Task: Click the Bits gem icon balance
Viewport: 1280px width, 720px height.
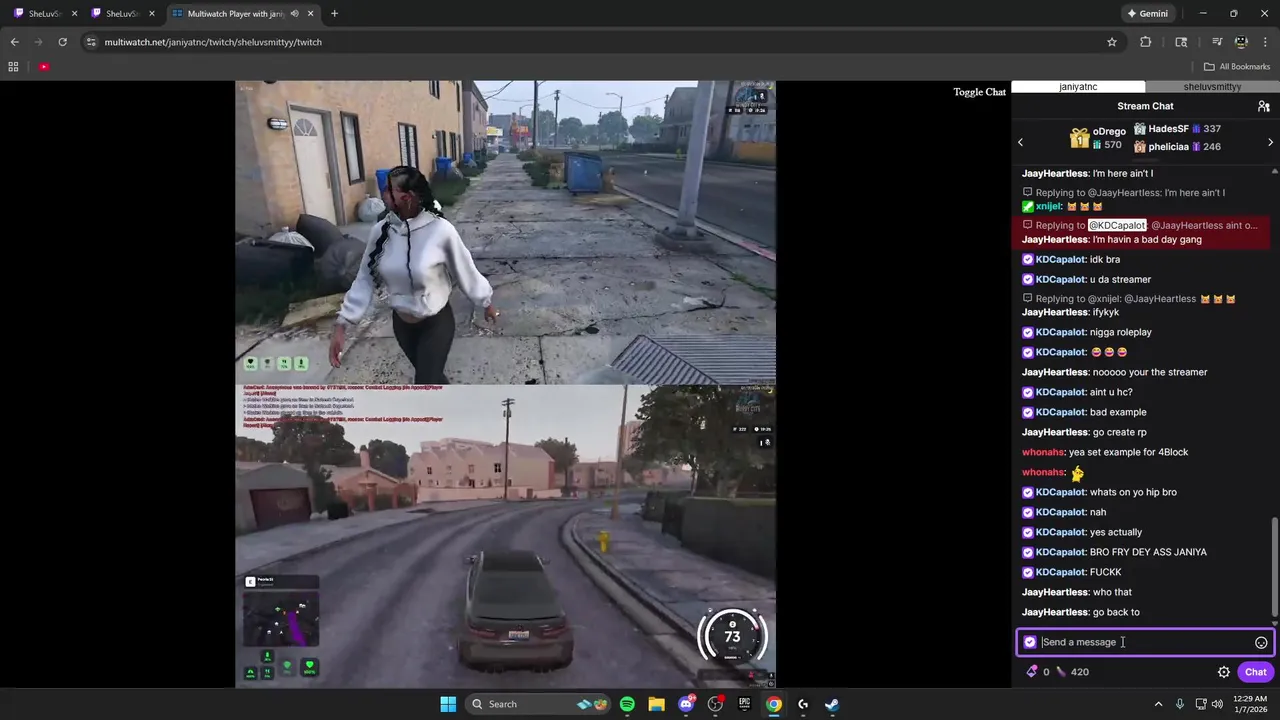Action: (1031, 672)
